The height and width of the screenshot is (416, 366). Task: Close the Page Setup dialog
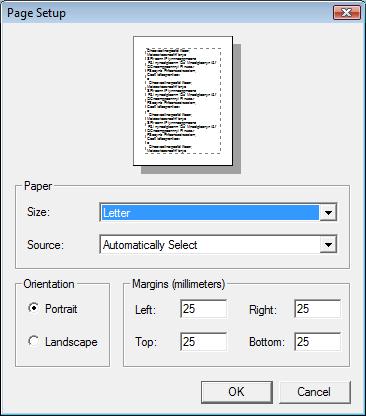347,13
